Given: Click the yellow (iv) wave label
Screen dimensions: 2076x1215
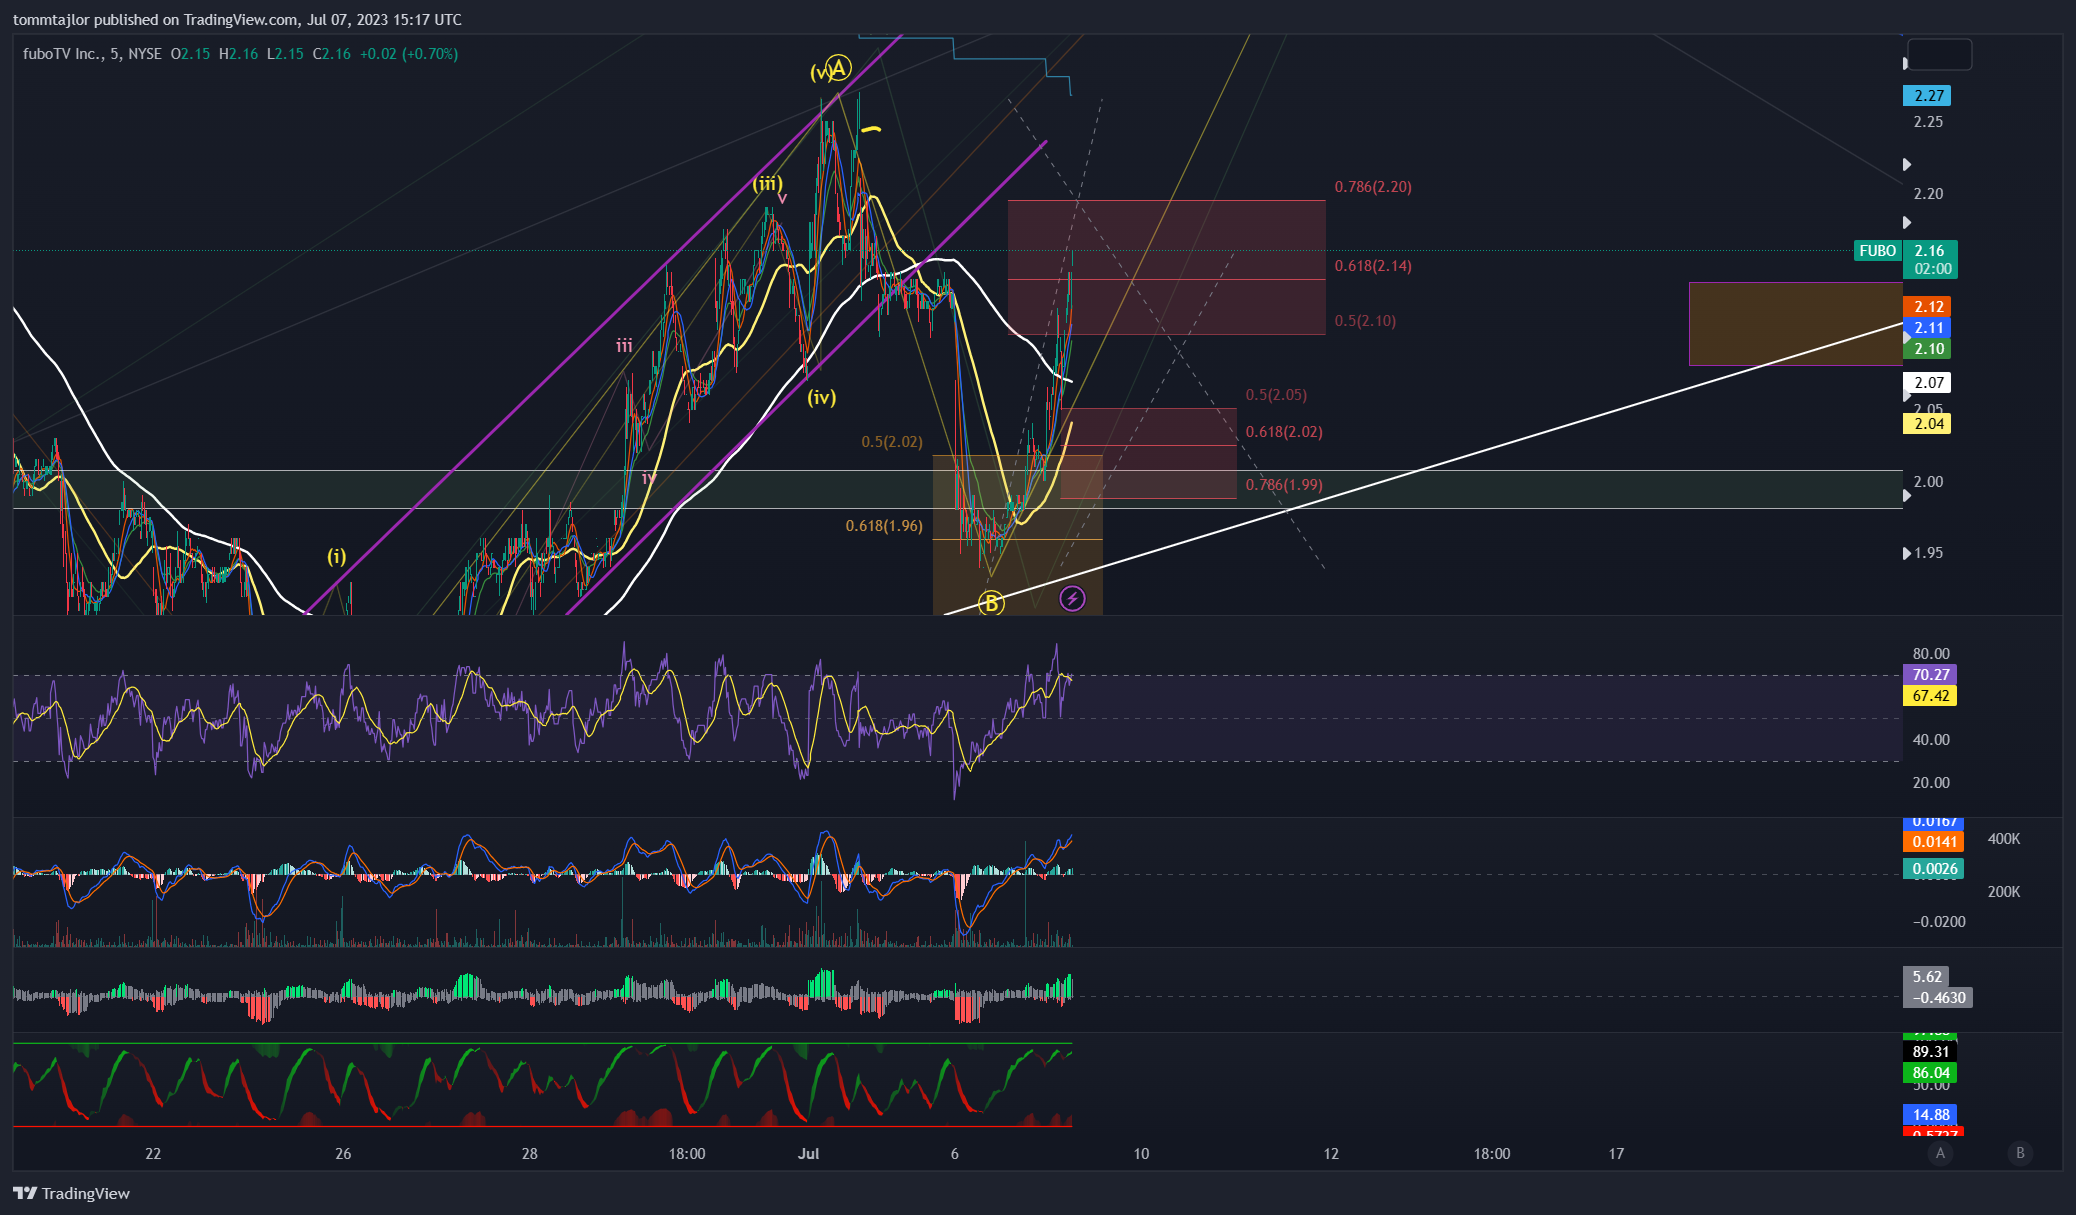Looking at the screenshot, I should tap(821, 397).
